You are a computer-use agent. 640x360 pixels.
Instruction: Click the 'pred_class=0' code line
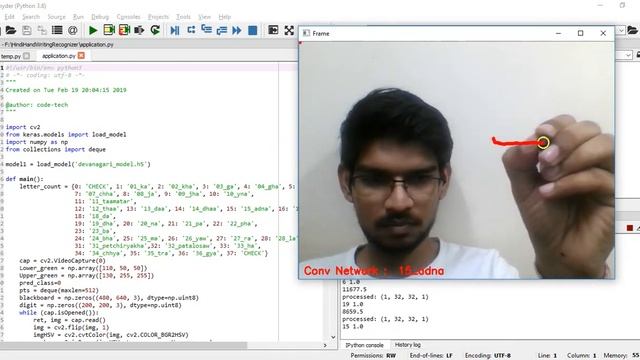[40, 282]
